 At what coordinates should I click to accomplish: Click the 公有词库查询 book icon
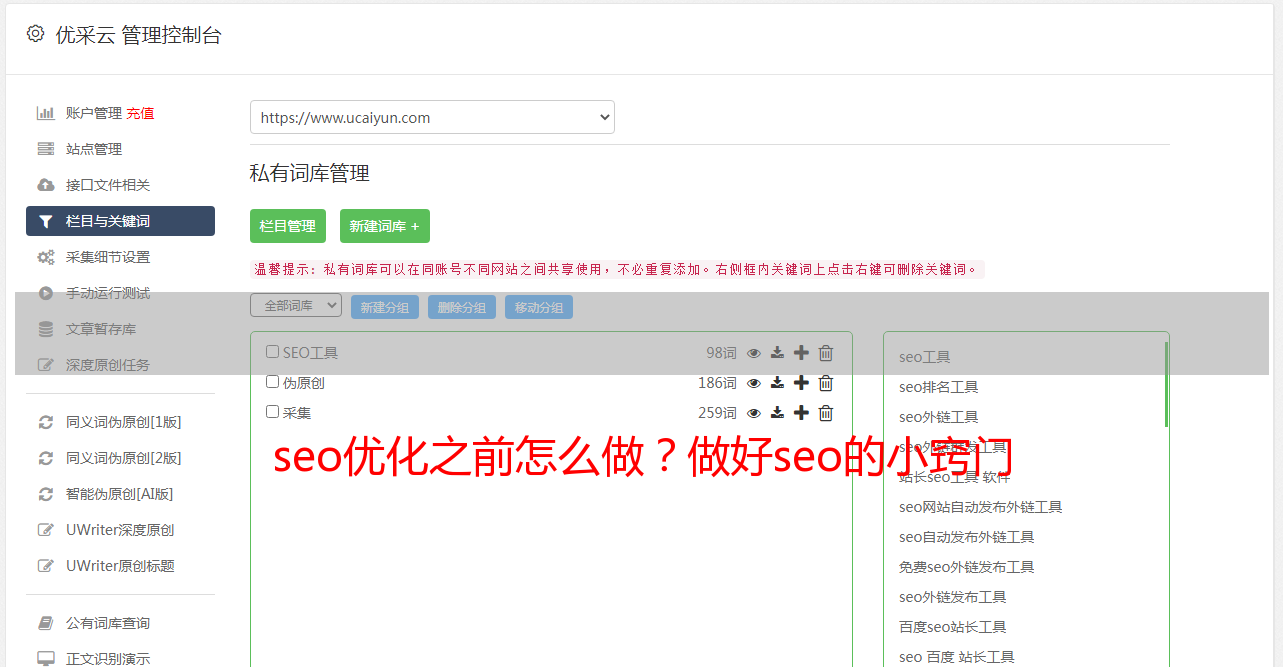click(46, 623)
